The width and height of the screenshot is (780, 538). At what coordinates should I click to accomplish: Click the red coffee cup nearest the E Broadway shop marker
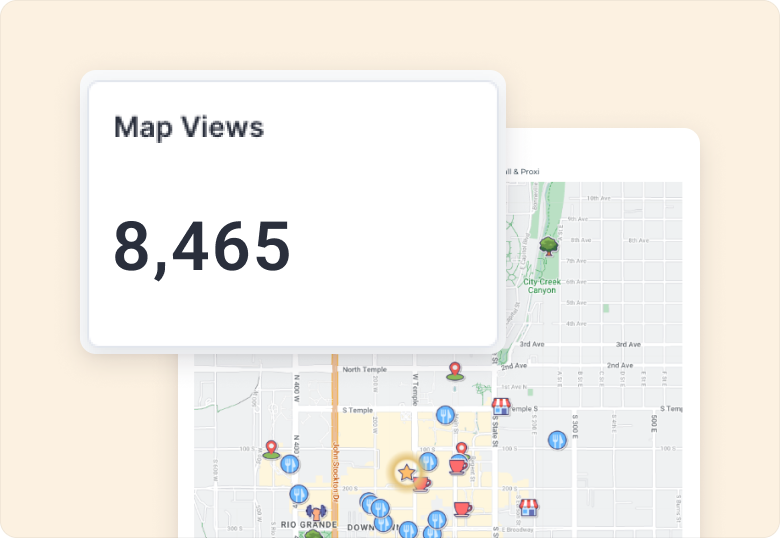(x=463, y=509)
